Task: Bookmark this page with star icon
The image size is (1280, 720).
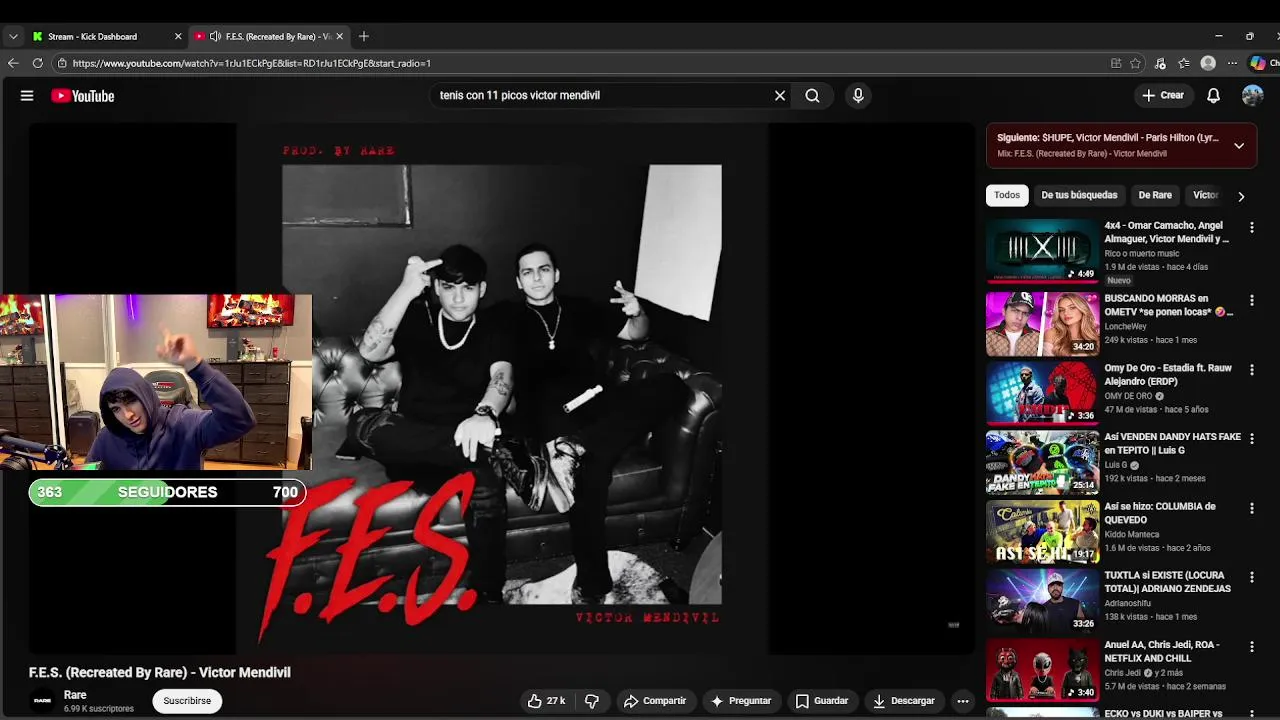Action: (1135, 63)
